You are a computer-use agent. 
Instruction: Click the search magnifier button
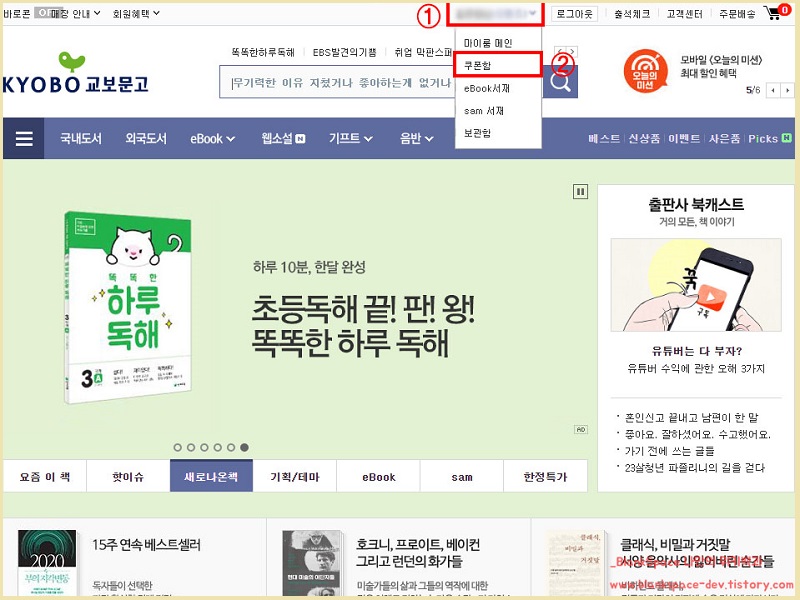tap(560, 82)
